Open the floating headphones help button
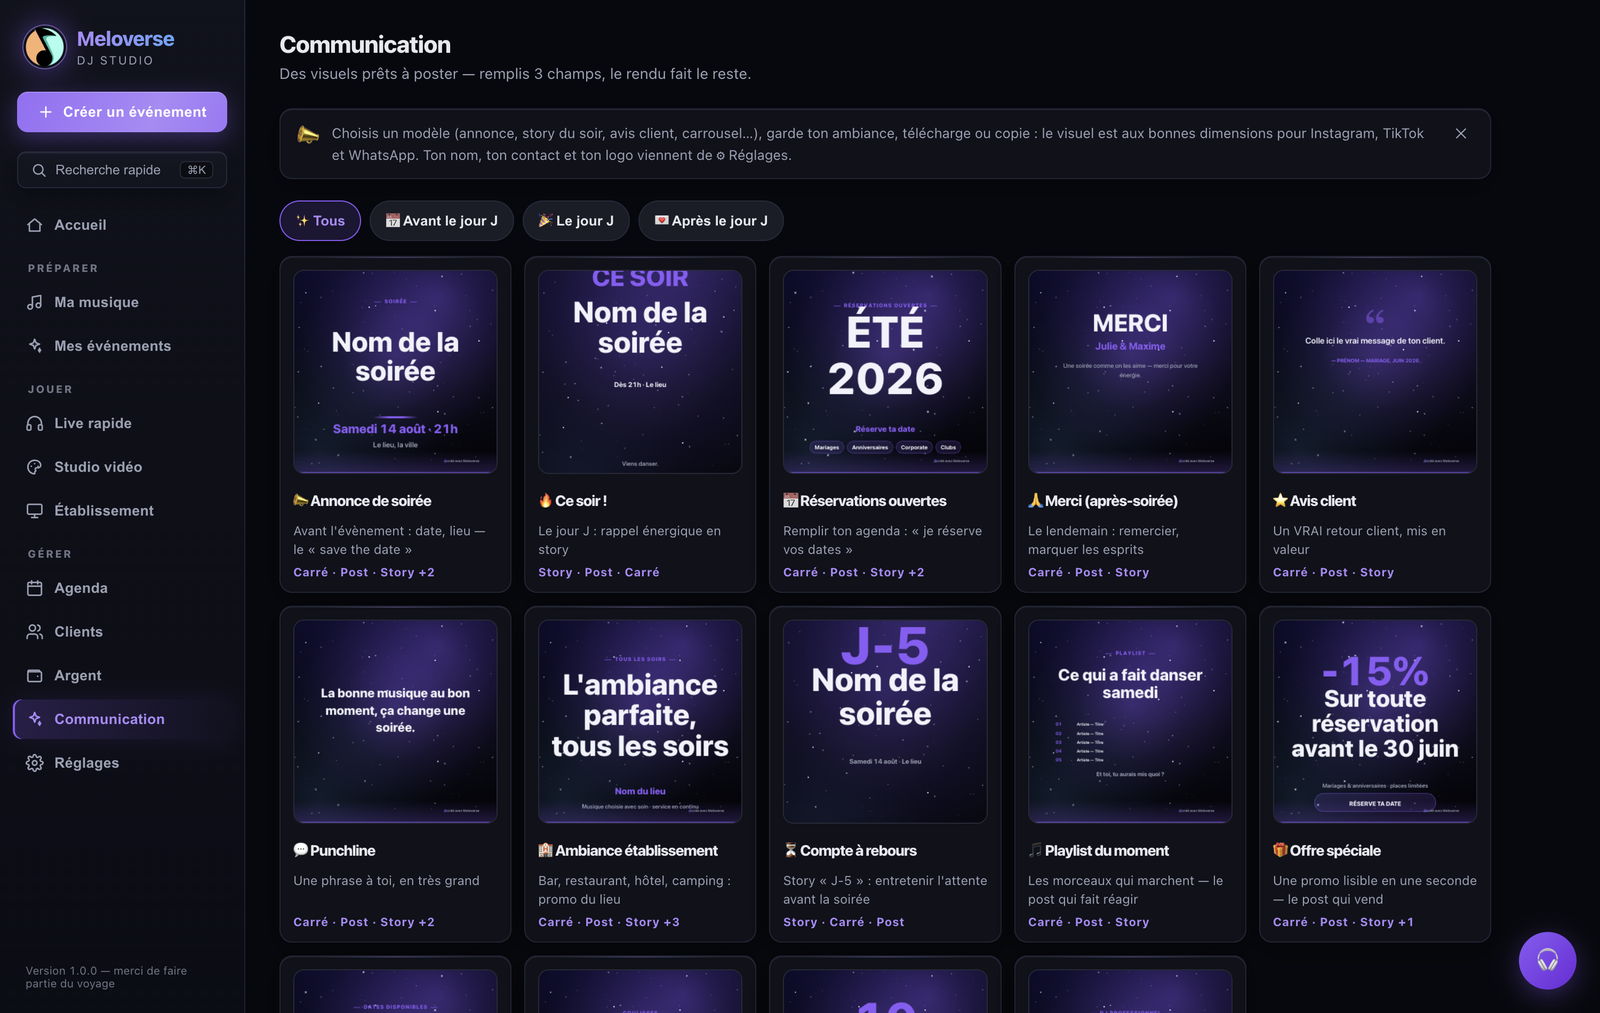 tap(1547, 960)
